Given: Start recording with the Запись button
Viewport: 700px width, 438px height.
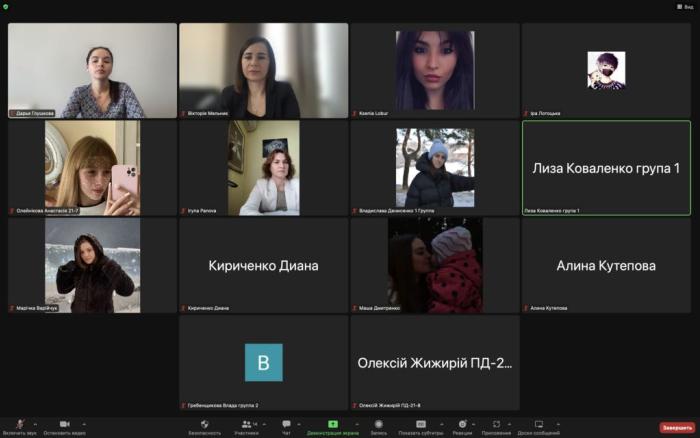Looking at the screenshot, I should 379,426.
